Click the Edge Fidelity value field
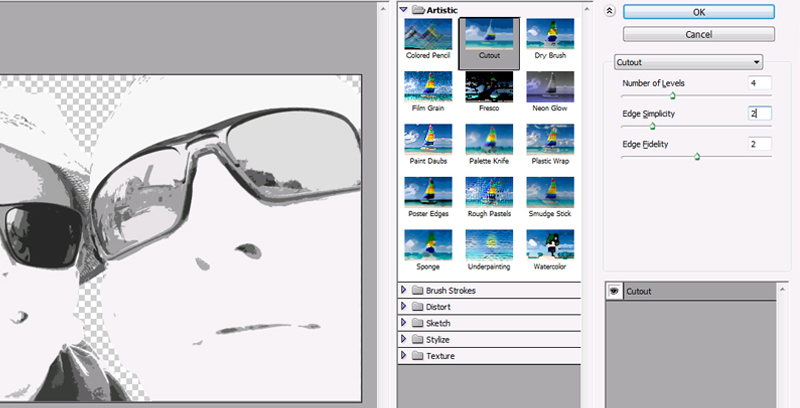 click(760, 144)
